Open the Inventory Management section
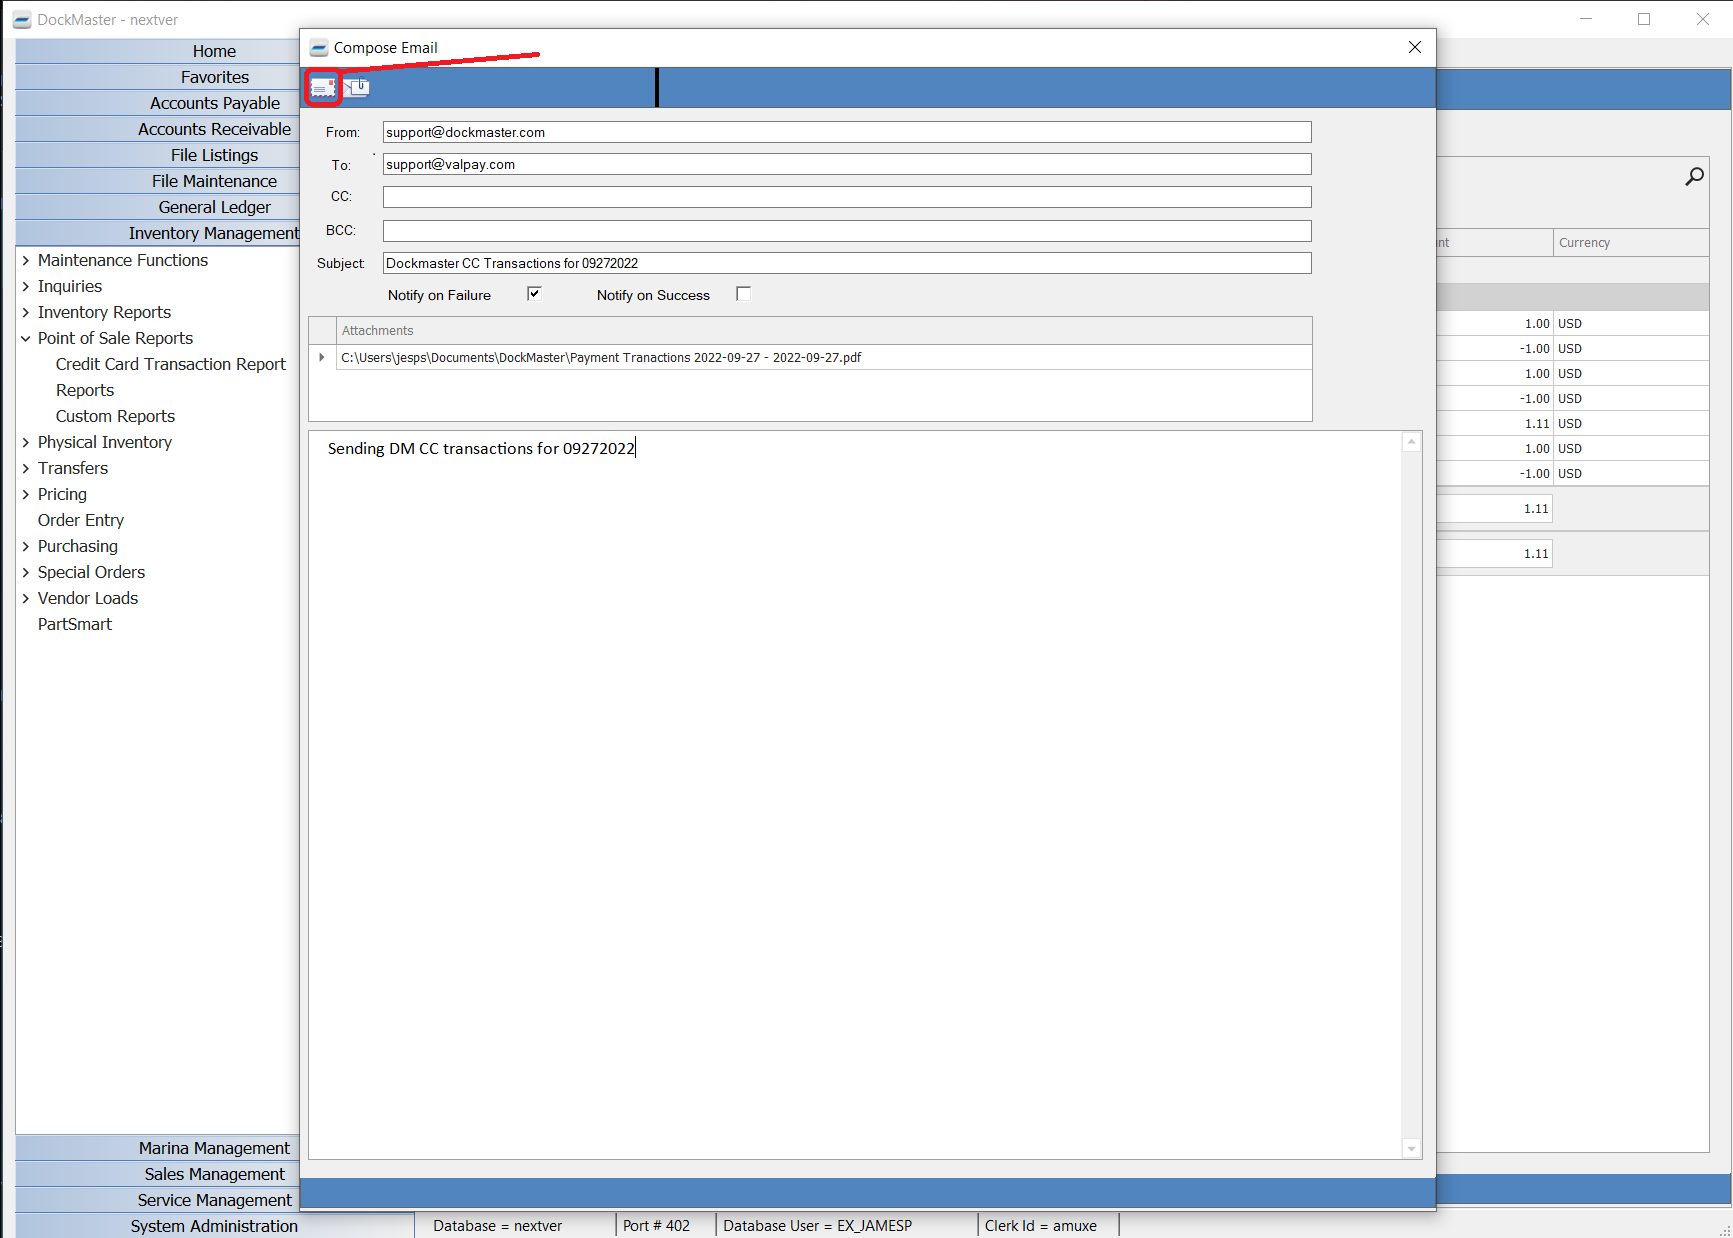Screen dimensions: 1733x1238 [158, 233]
